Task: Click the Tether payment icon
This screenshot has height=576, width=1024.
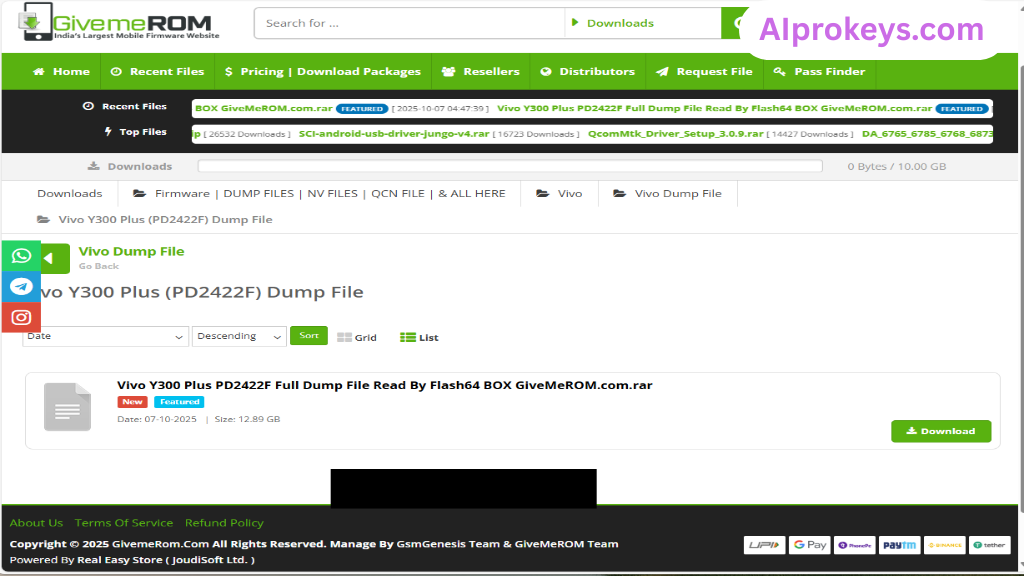Action: click(x=989, y=545)
